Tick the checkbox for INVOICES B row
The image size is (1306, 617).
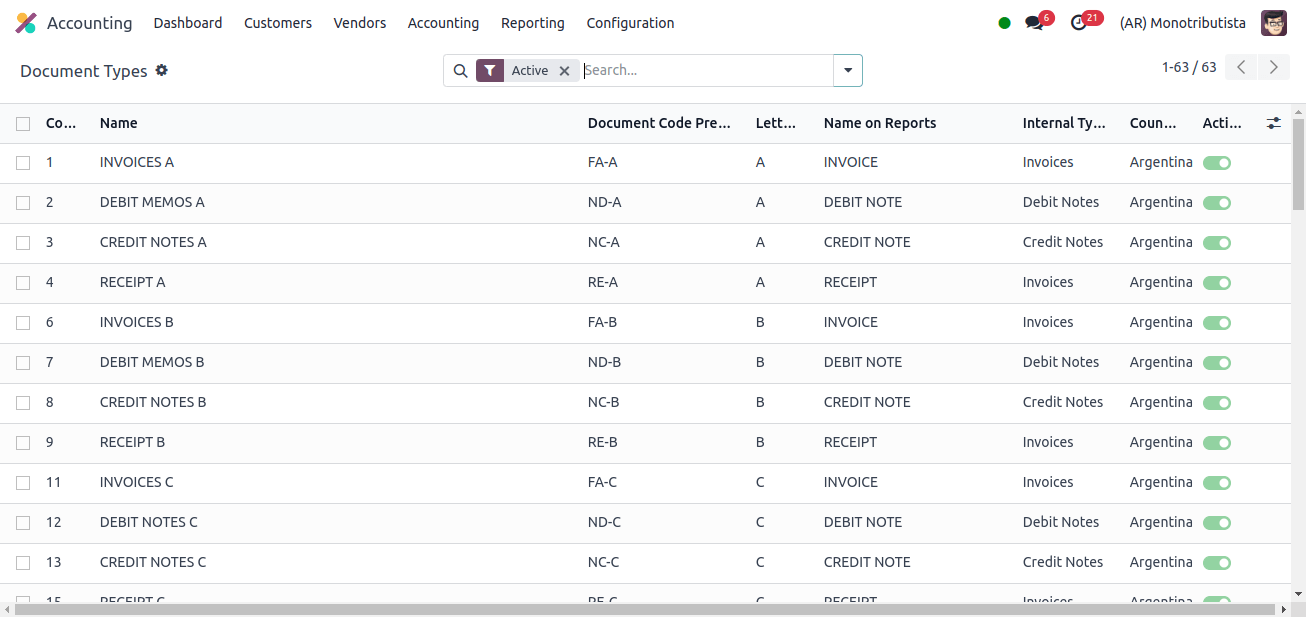pyautogui.click(x=23, y=323)
